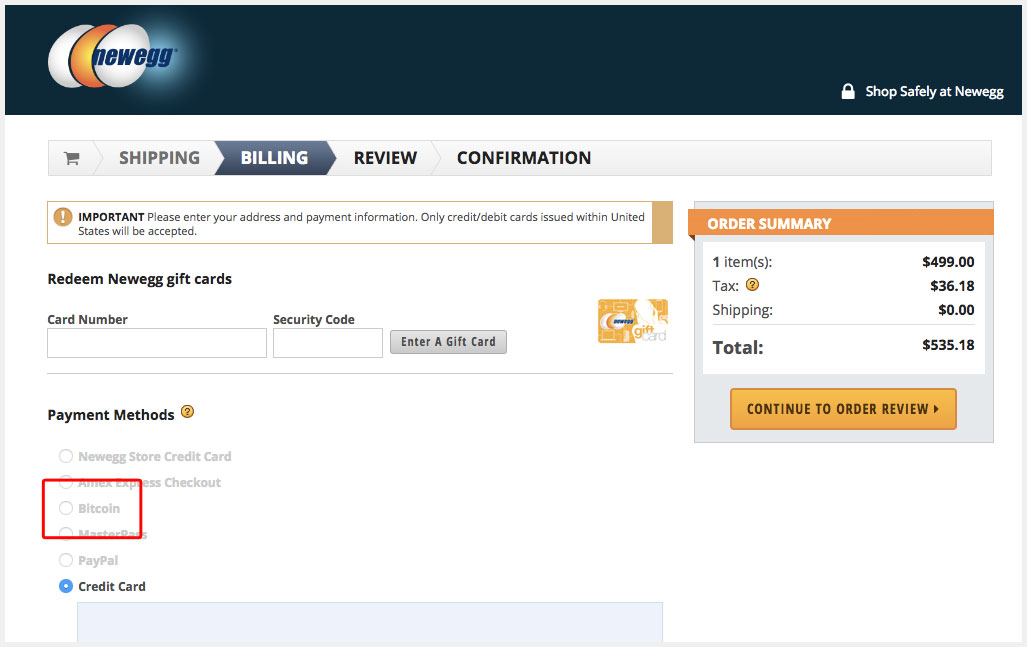Choose Bitcoin as payment method
1027x647 pixels.
[x=65, y=508]
